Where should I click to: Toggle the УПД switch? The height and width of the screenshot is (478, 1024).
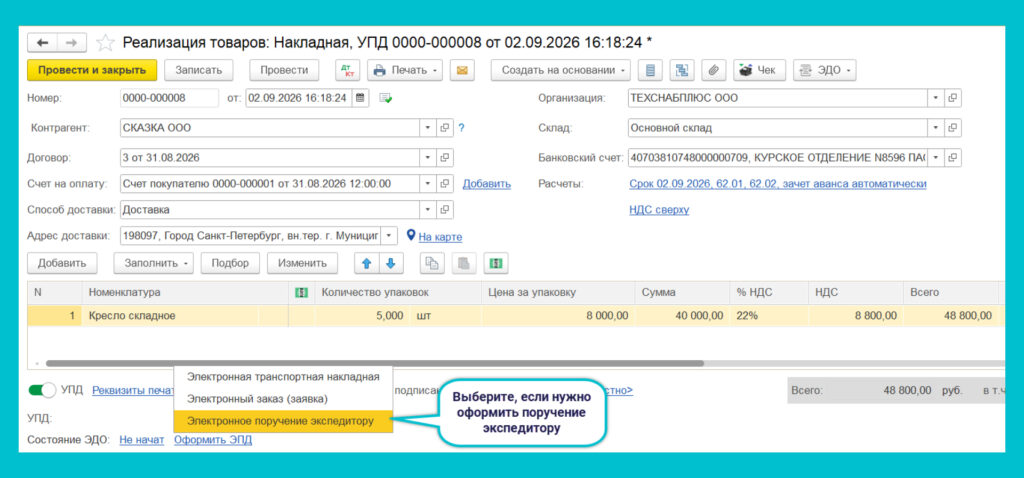42,390
